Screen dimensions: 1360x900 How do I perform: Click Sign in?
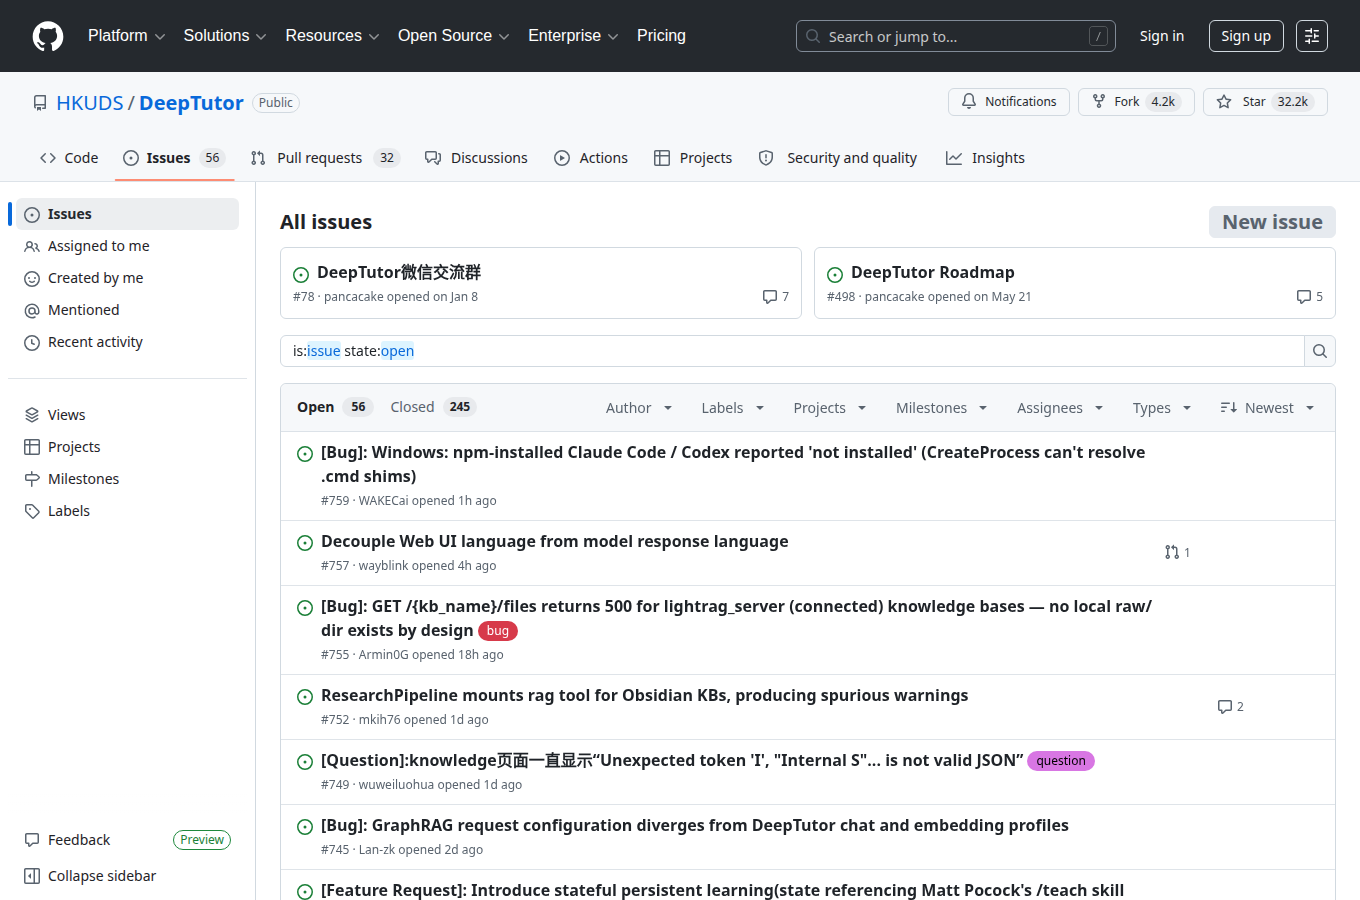(x=1161, y=36)
